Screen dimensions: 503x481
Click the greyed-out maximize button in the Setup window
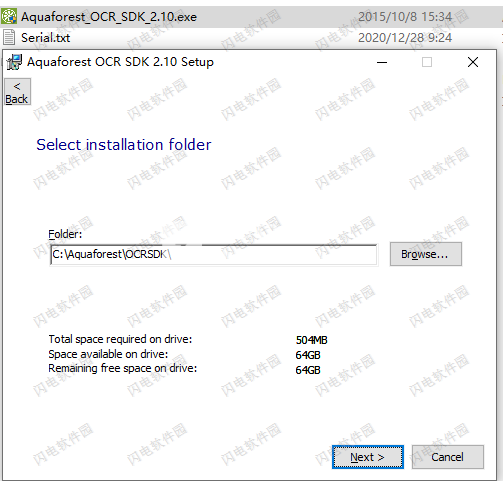click(427, 62)
